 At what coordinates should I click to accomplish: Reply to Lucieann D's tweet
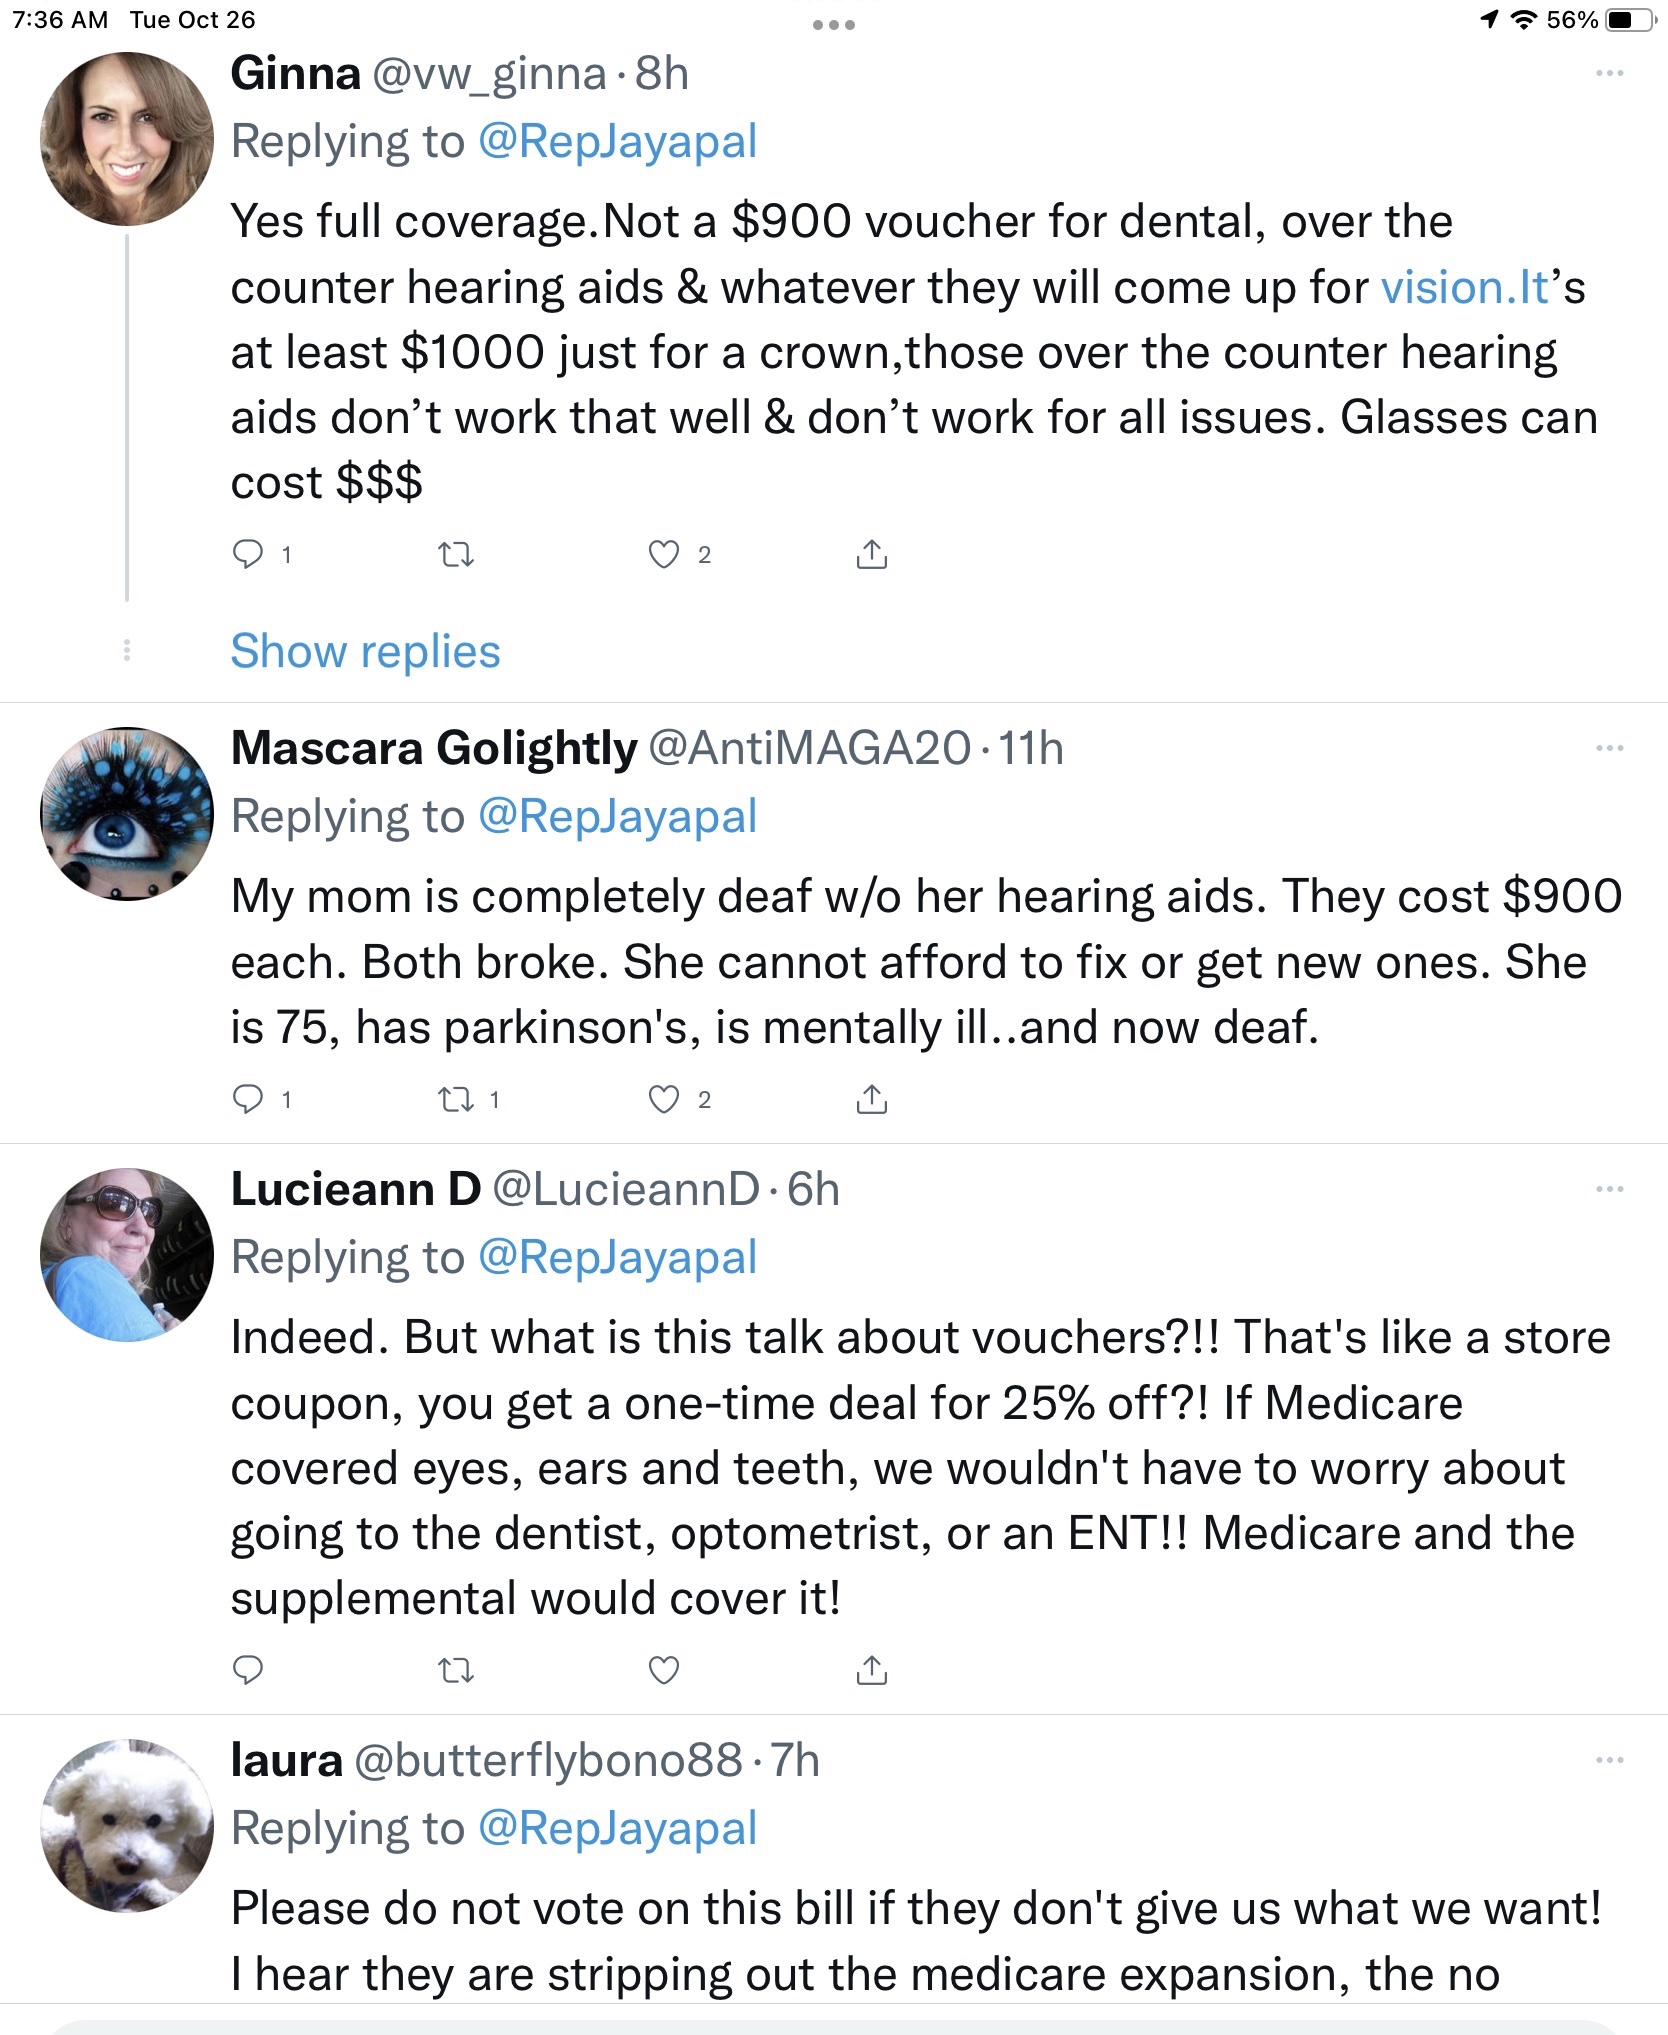[247, 1670]
